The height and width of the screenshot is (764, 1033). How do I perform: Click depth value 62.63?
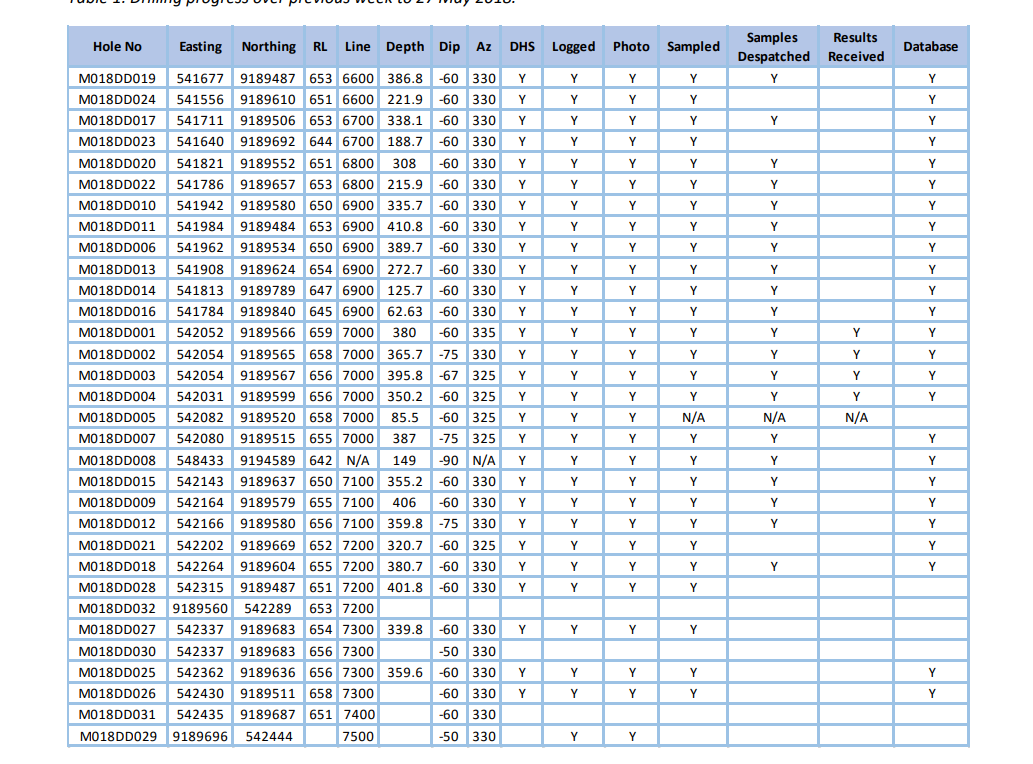405,312
